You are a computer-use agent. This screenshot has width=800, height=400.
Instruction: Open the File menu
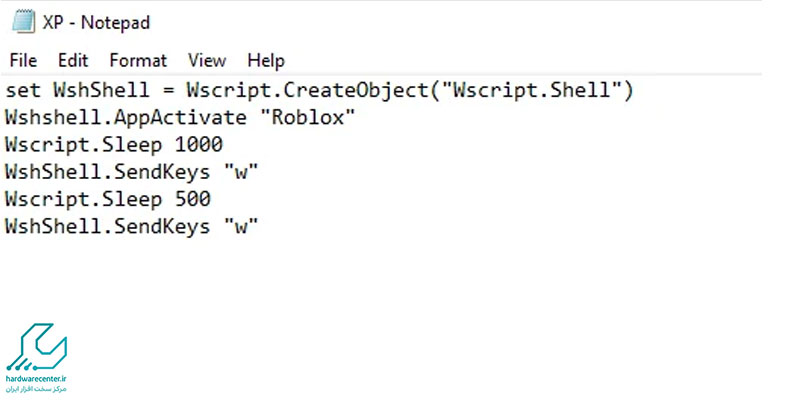23,61
